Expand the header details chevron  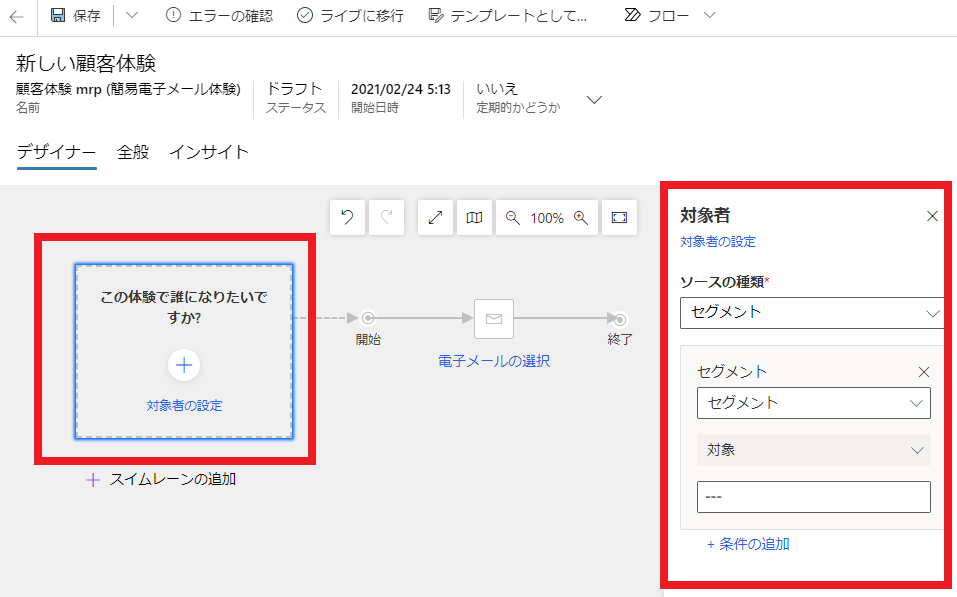[x=594, y=100]
